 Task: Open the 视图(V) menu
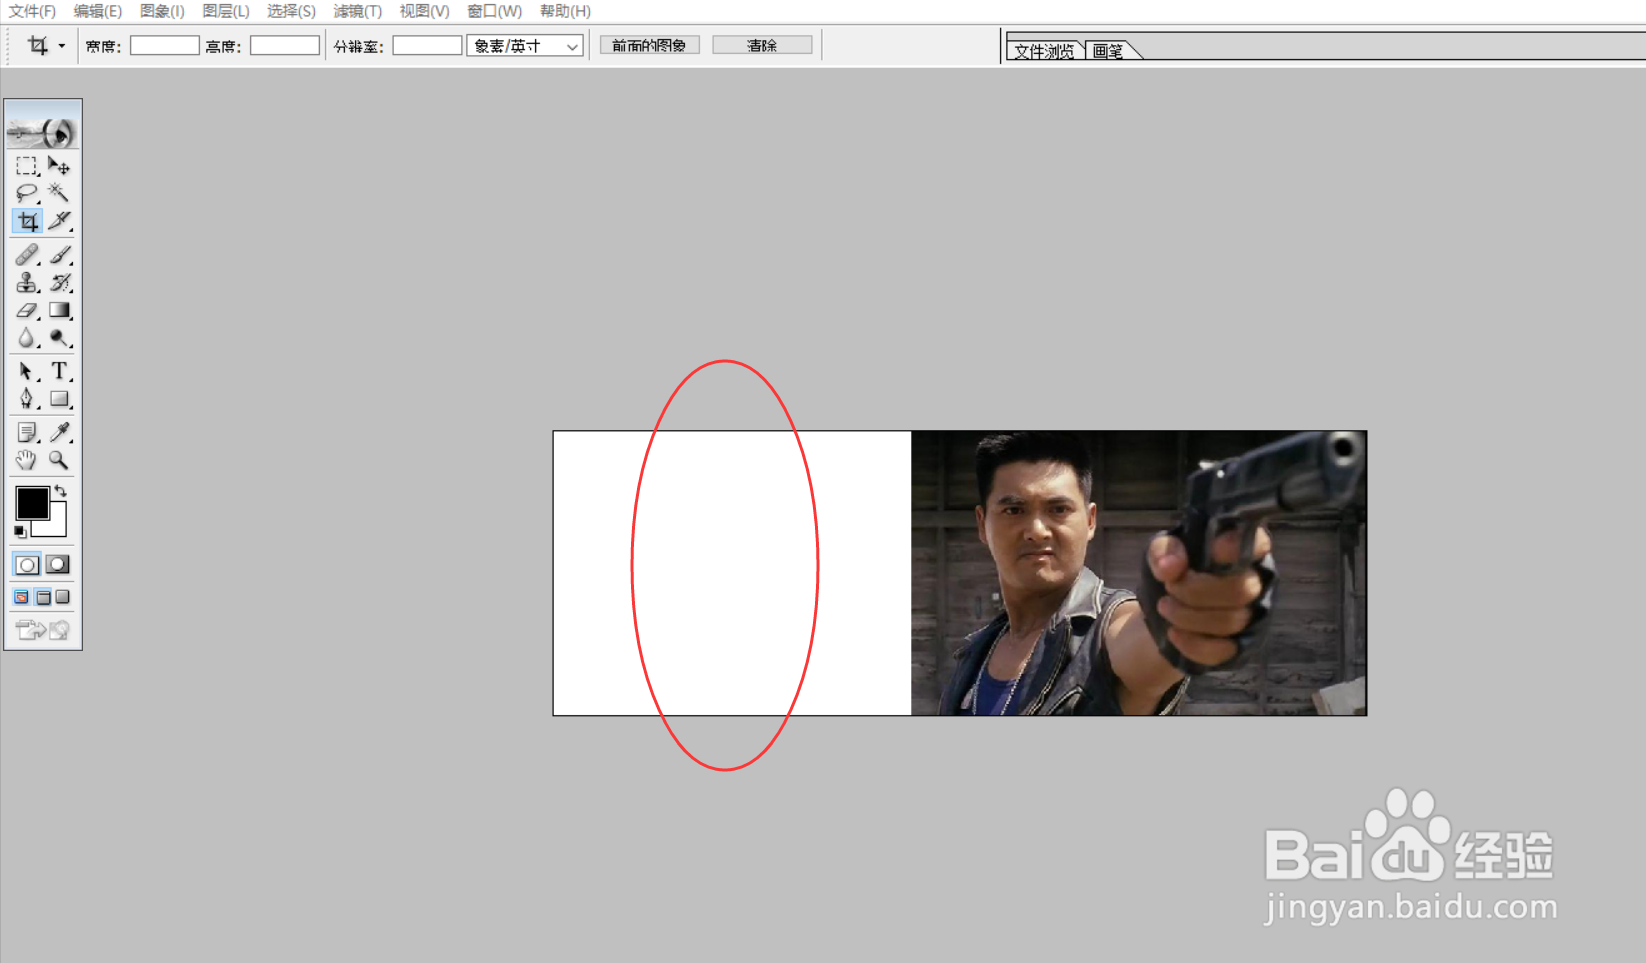[x=424, y=11]
